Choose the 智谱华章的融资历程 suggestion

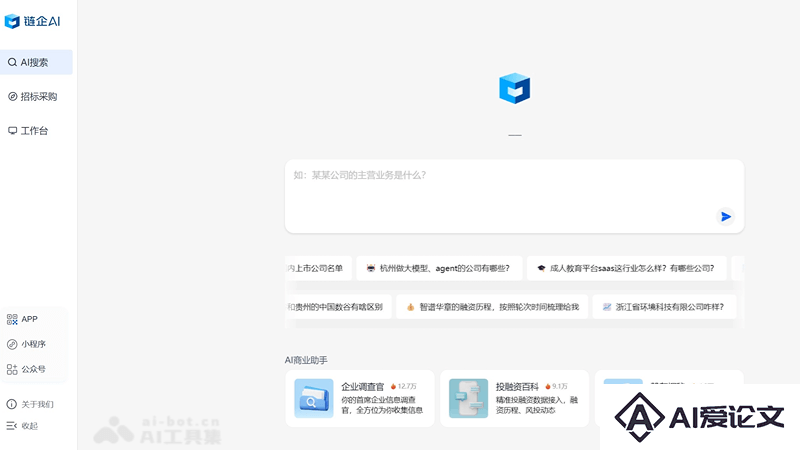(x=492, y=307)
